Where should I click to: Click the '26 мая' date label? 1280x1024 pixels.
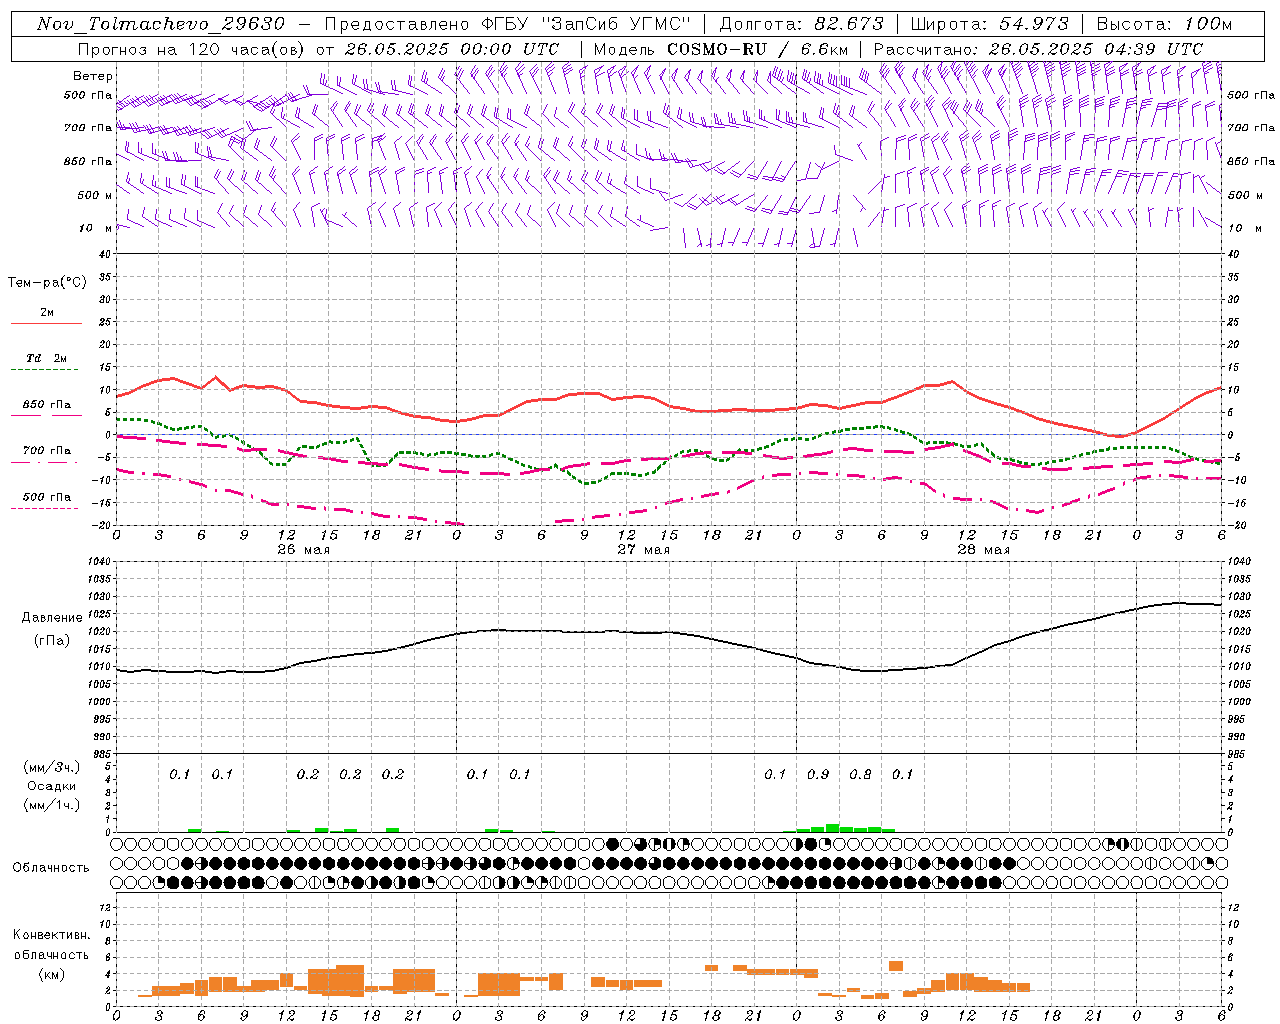point(304,550)
